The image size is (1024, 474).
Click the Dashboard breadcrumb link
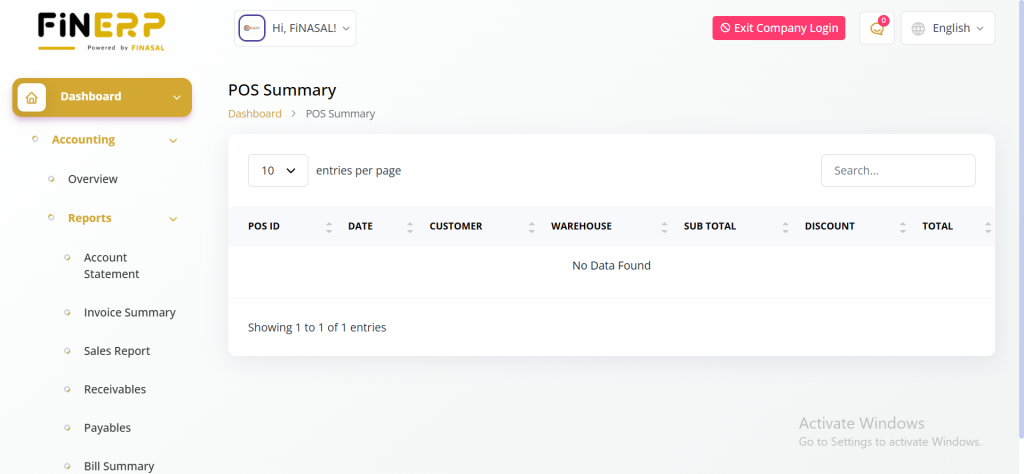click(255, 114)
